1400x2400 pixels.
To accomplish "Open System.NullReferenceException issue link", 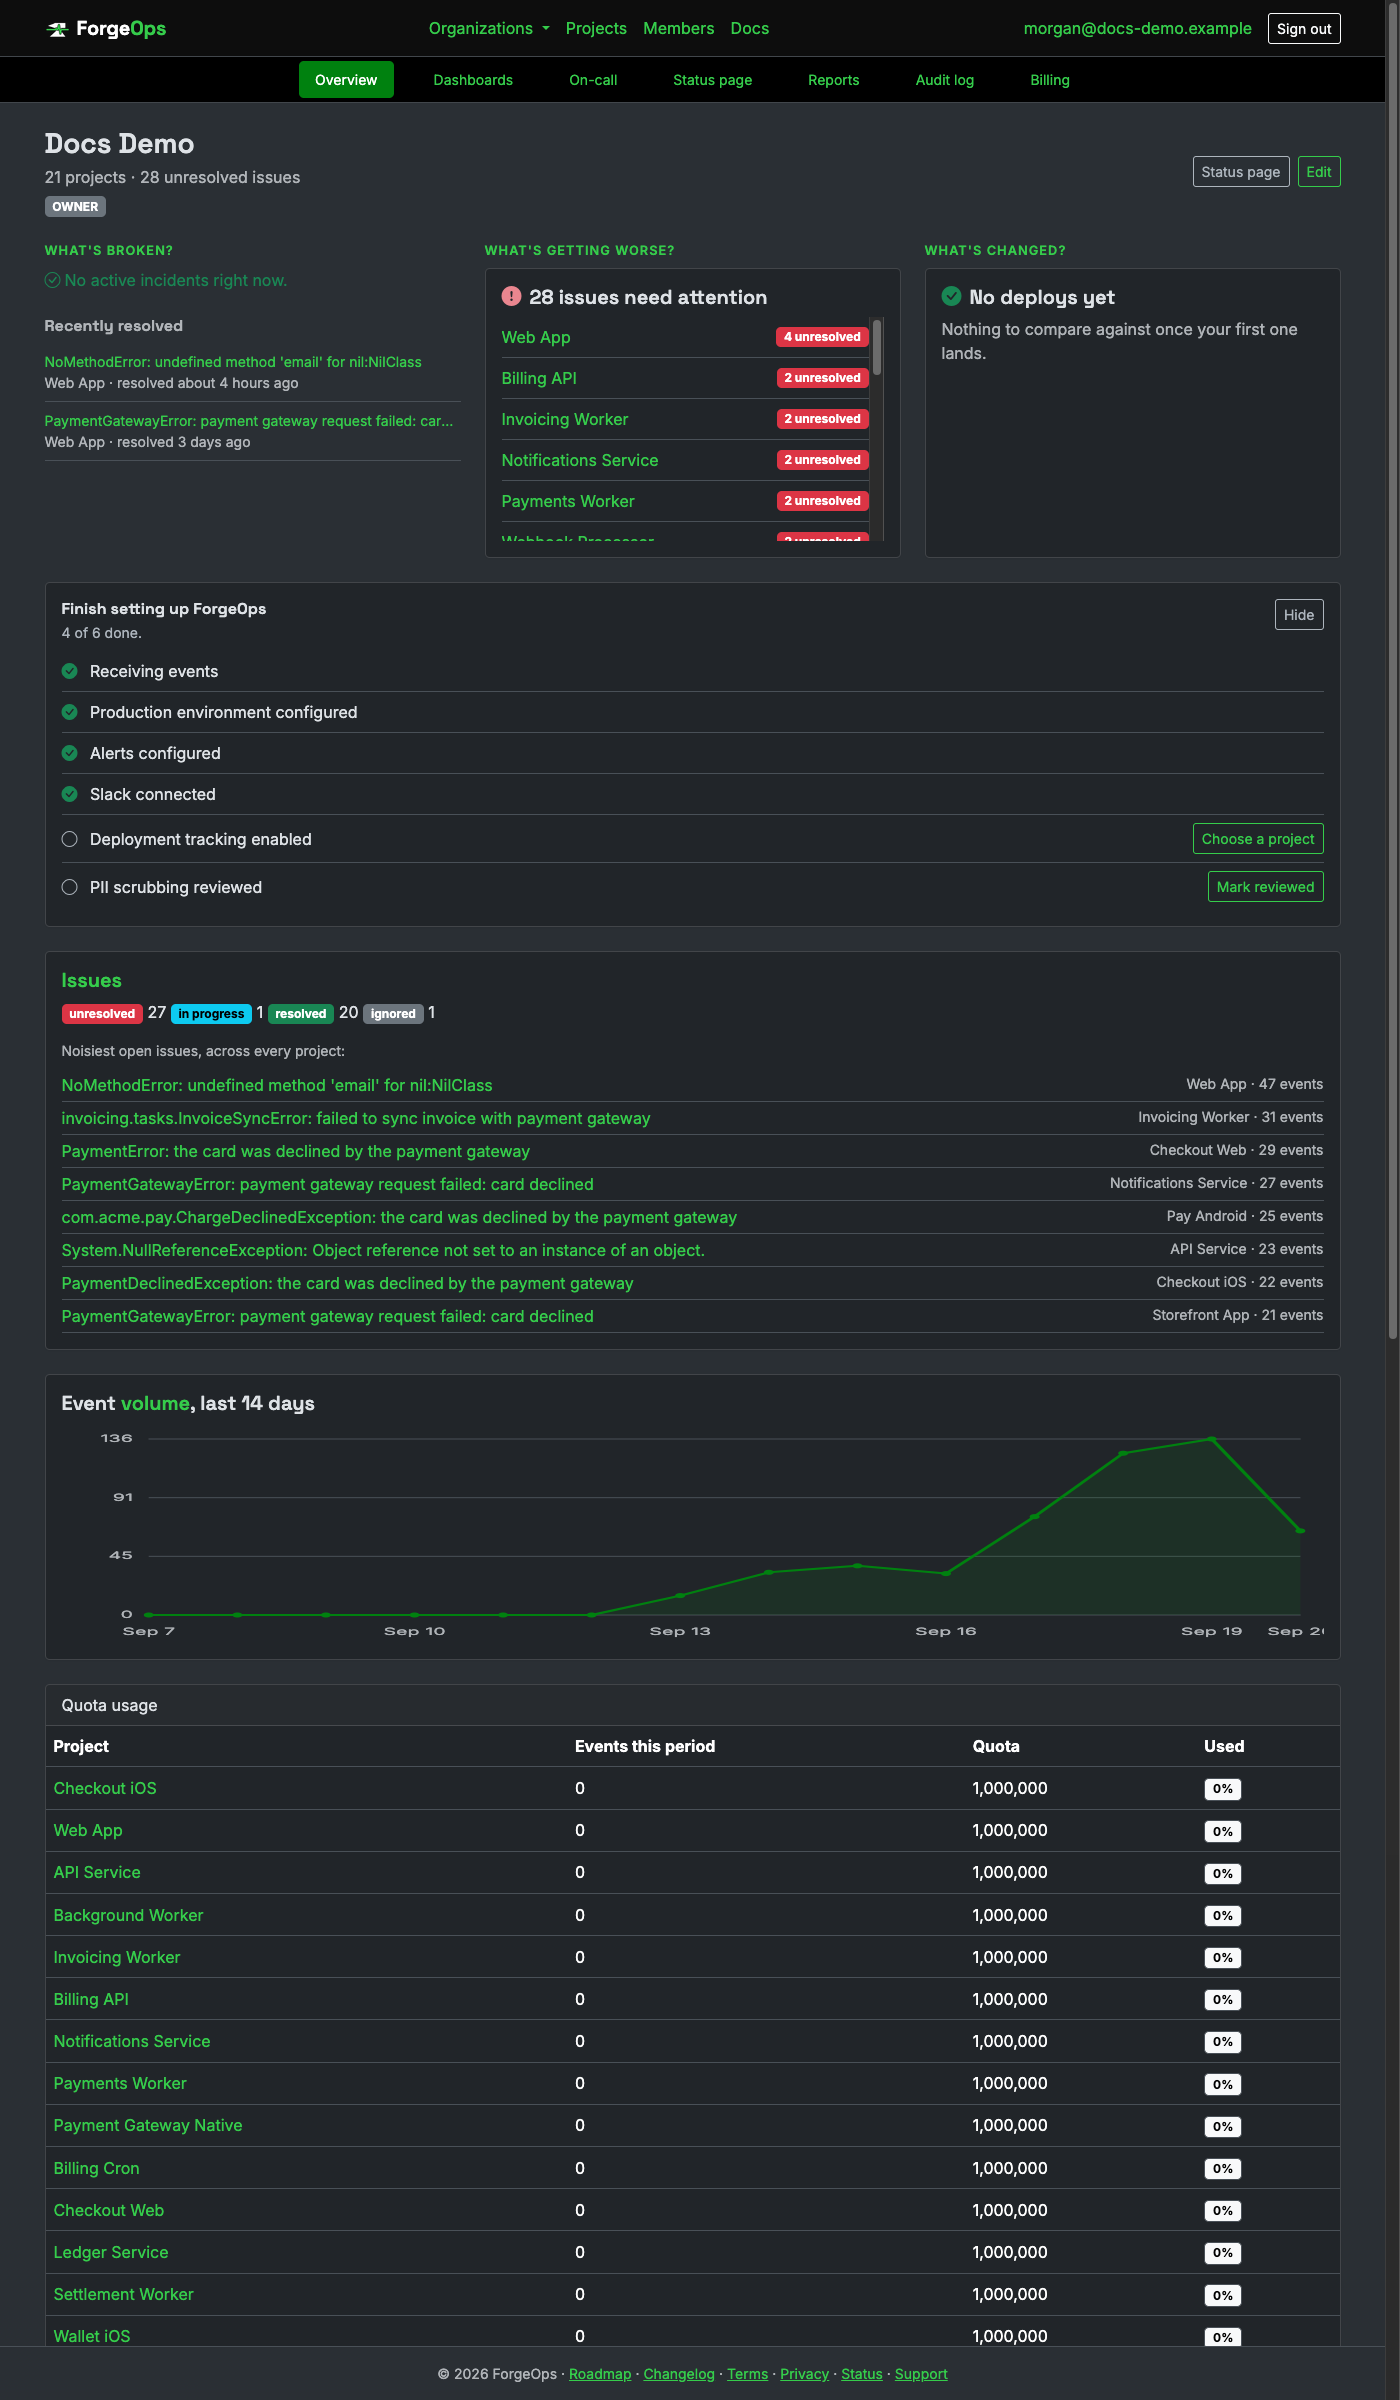I will pos(383,1250).
